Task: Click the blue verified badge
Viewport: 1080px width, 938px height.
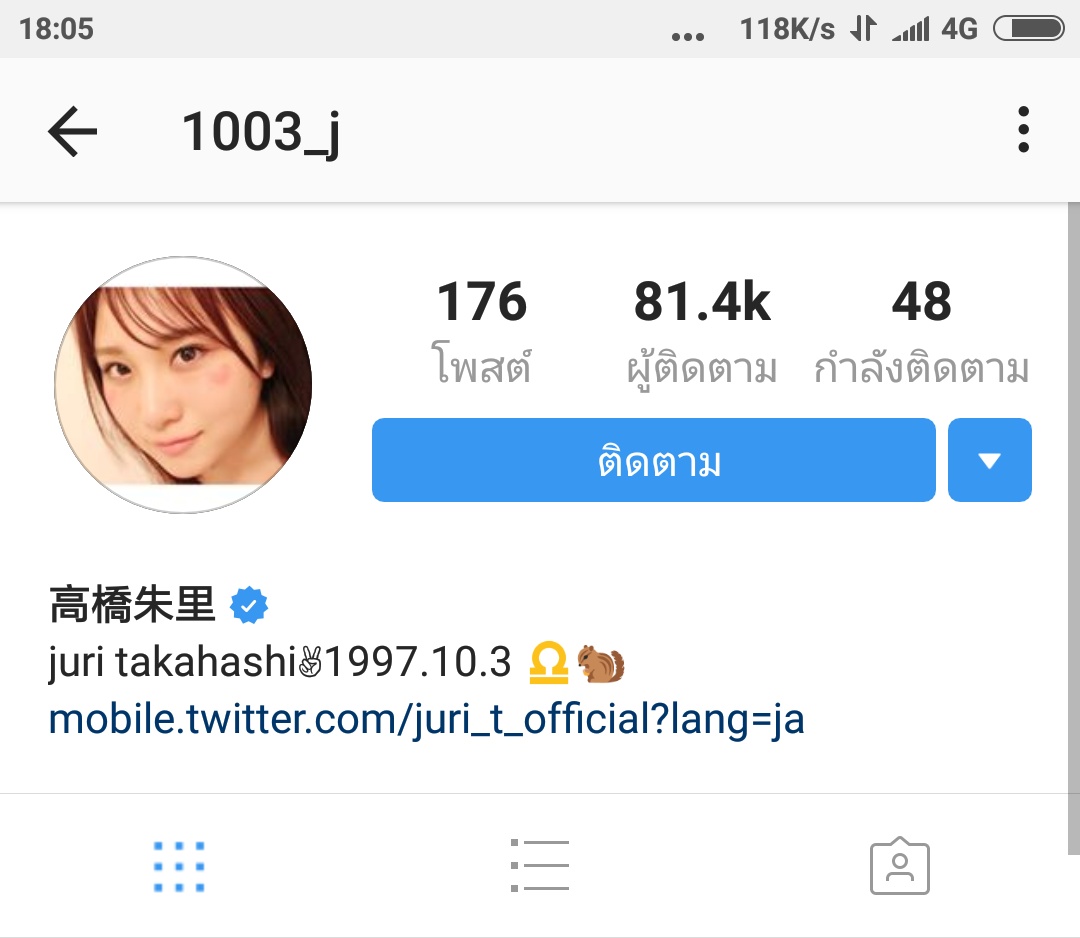Action: click(249, 605)
